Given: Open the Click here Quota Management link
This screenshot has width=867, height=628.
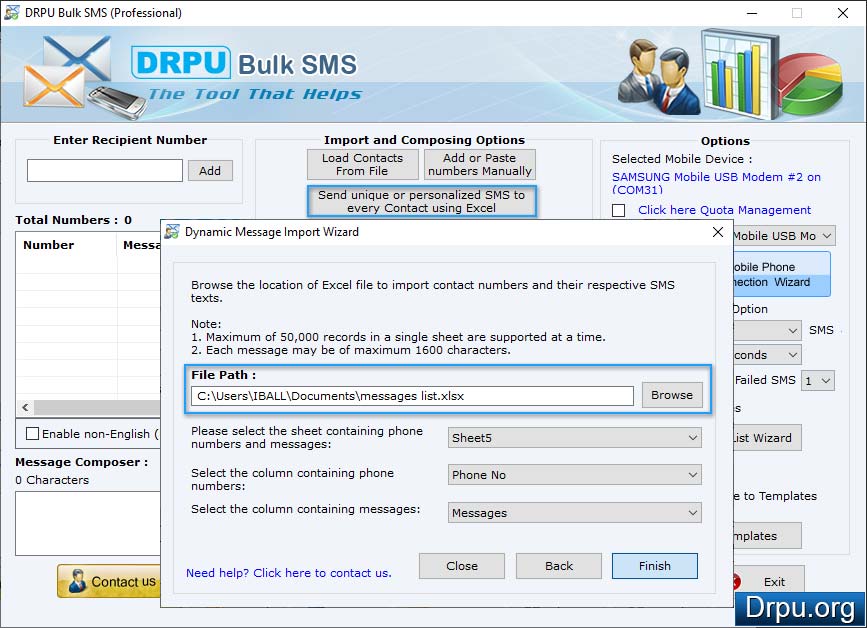Looking at the screenshot, I should tap(724, 210).
